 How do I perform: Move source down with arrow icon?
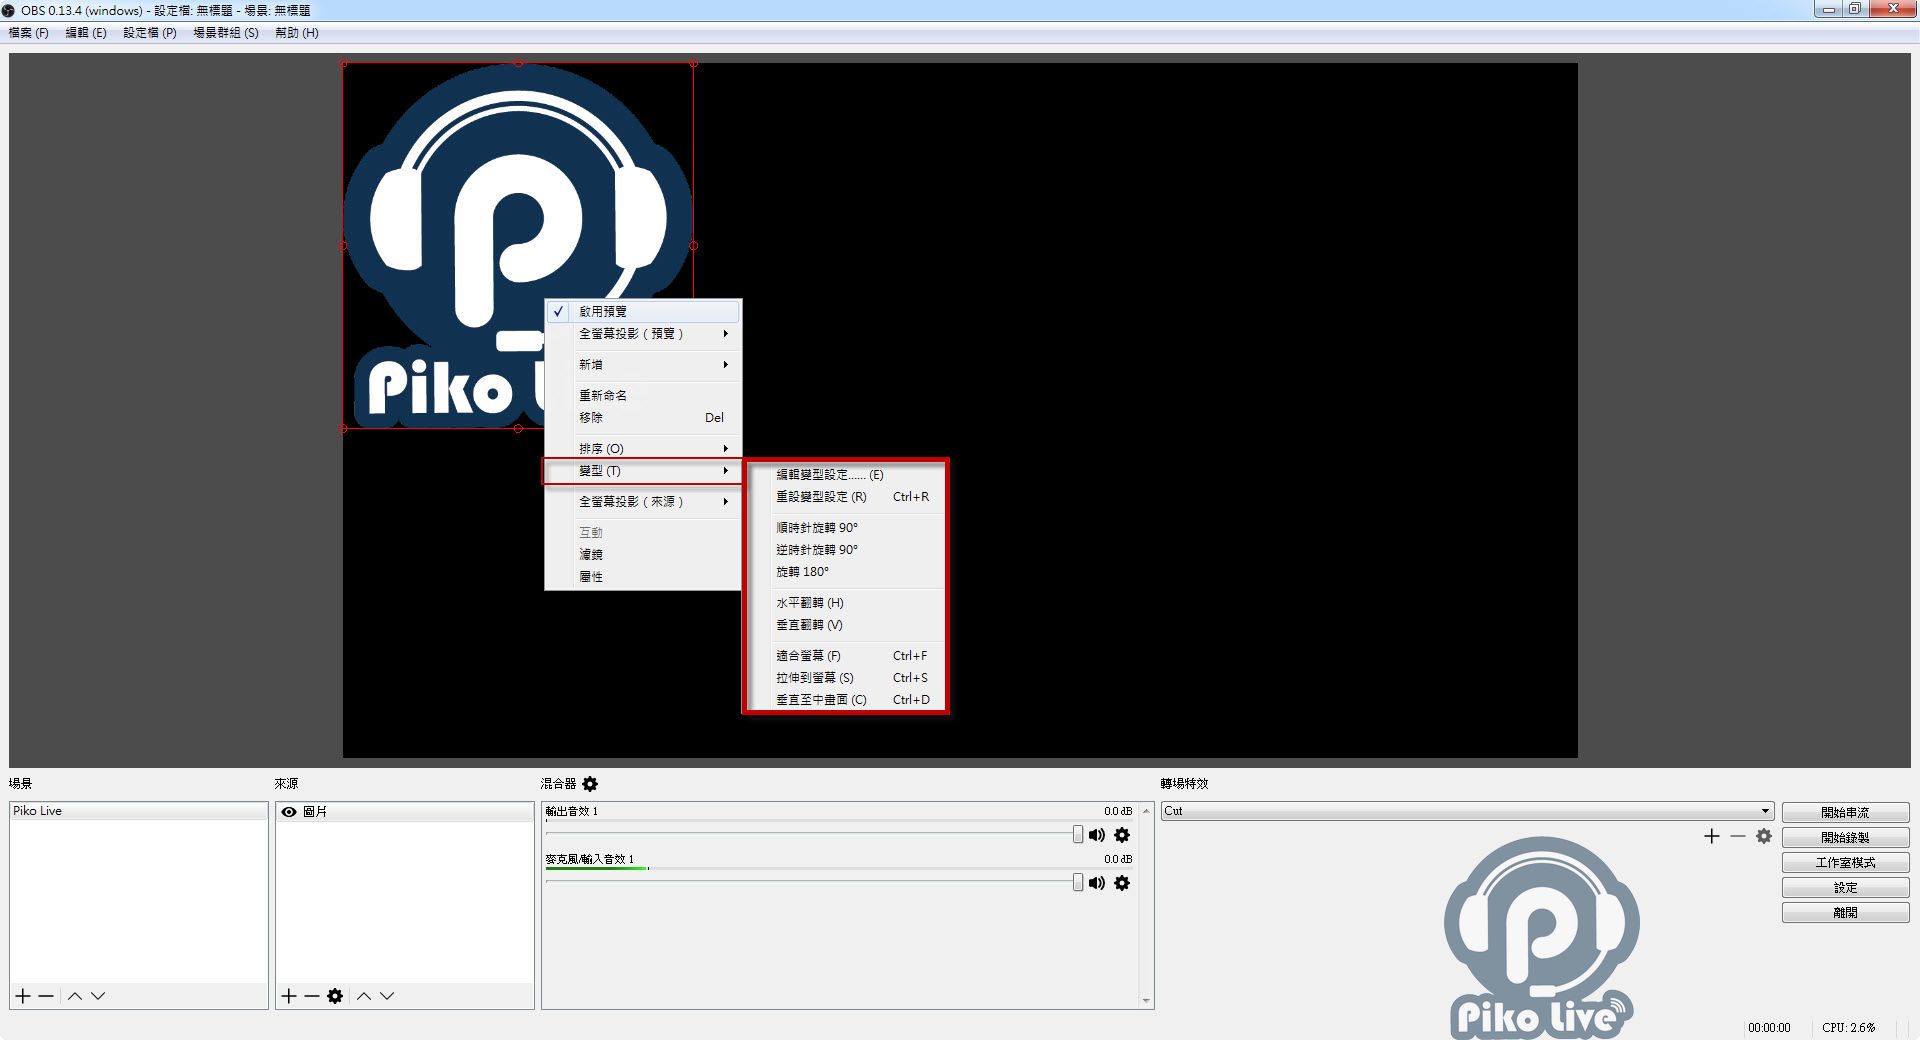387,996
